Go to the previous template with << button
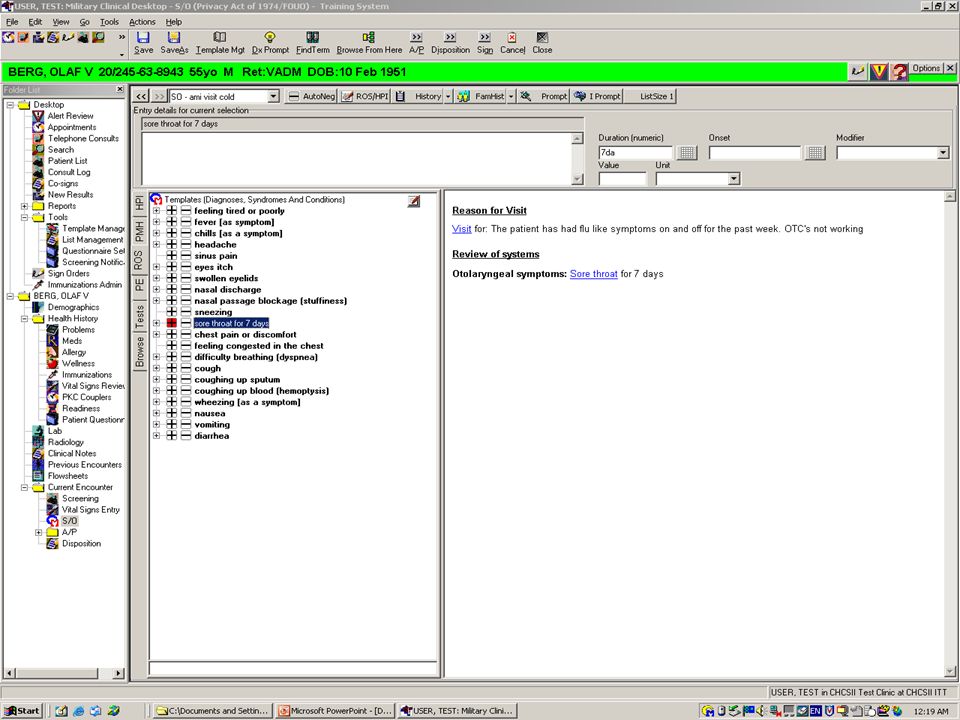 pyautogui.click(x=141, y=96)
